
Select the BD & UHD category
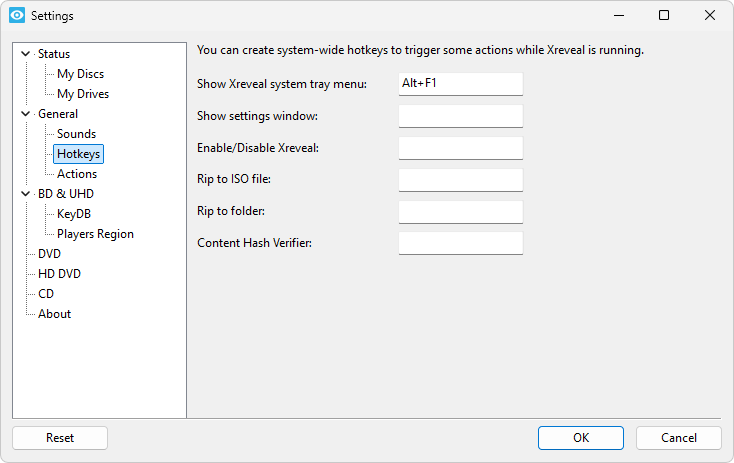[66, 194]
